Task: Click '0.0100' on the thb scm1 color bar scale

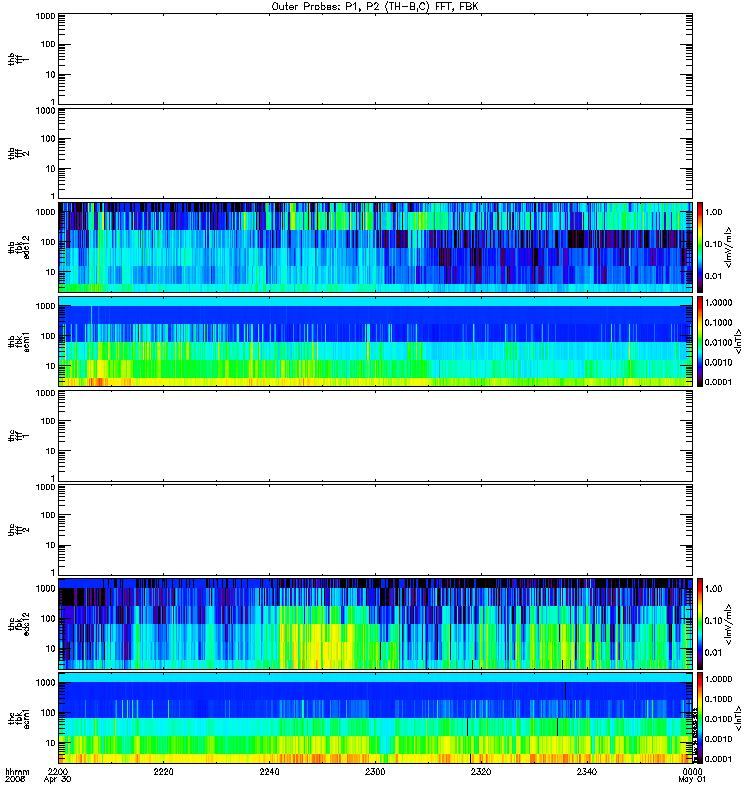Action: pos(718,342)
